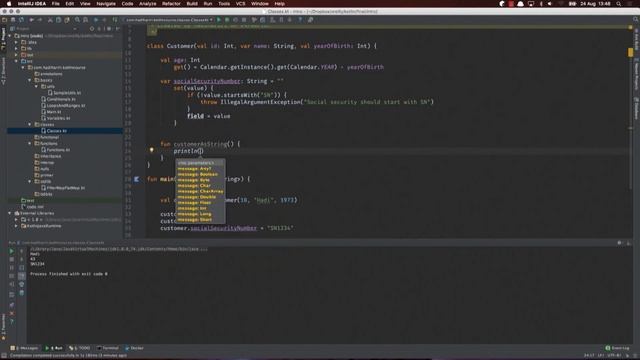
Task: Click the lightbulb intention icon near println
Action: [x=151, y=150]
